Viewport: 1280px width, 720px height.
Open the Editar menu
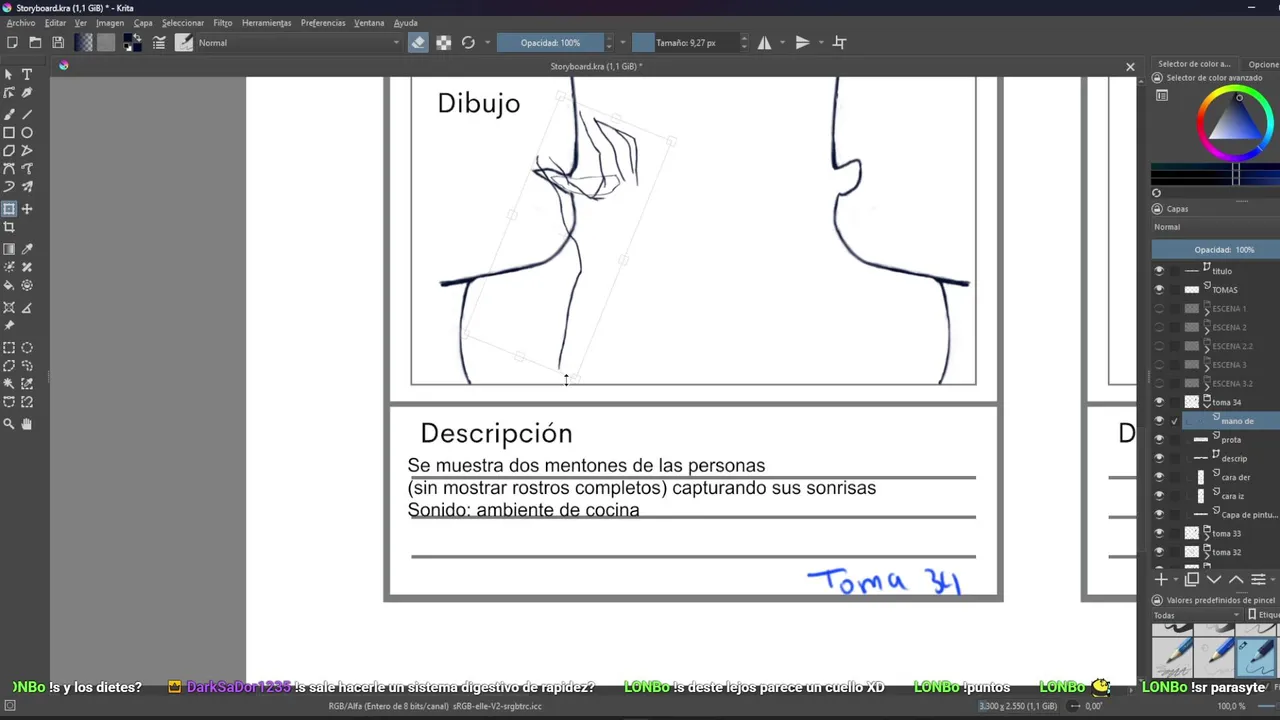[55, 23]
